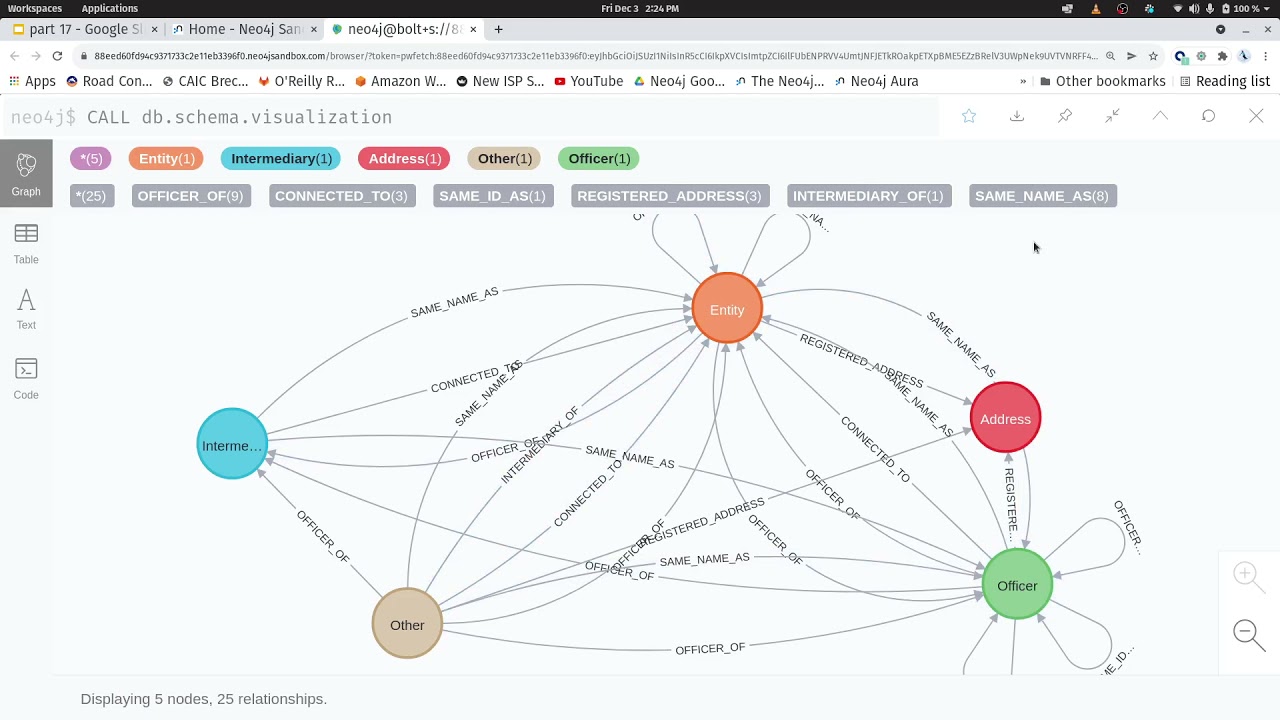
Task: Click the Cypher query editor text
Action: tap(239, 117)
